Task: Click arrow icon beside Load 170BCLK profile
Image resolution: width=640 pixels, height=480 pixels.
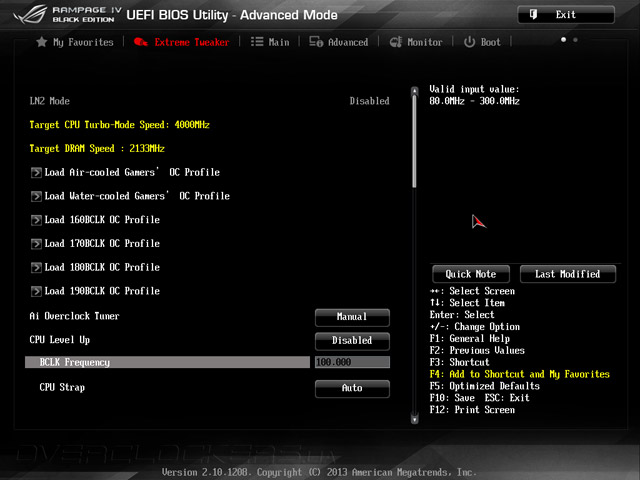Action: click(36, 244)
